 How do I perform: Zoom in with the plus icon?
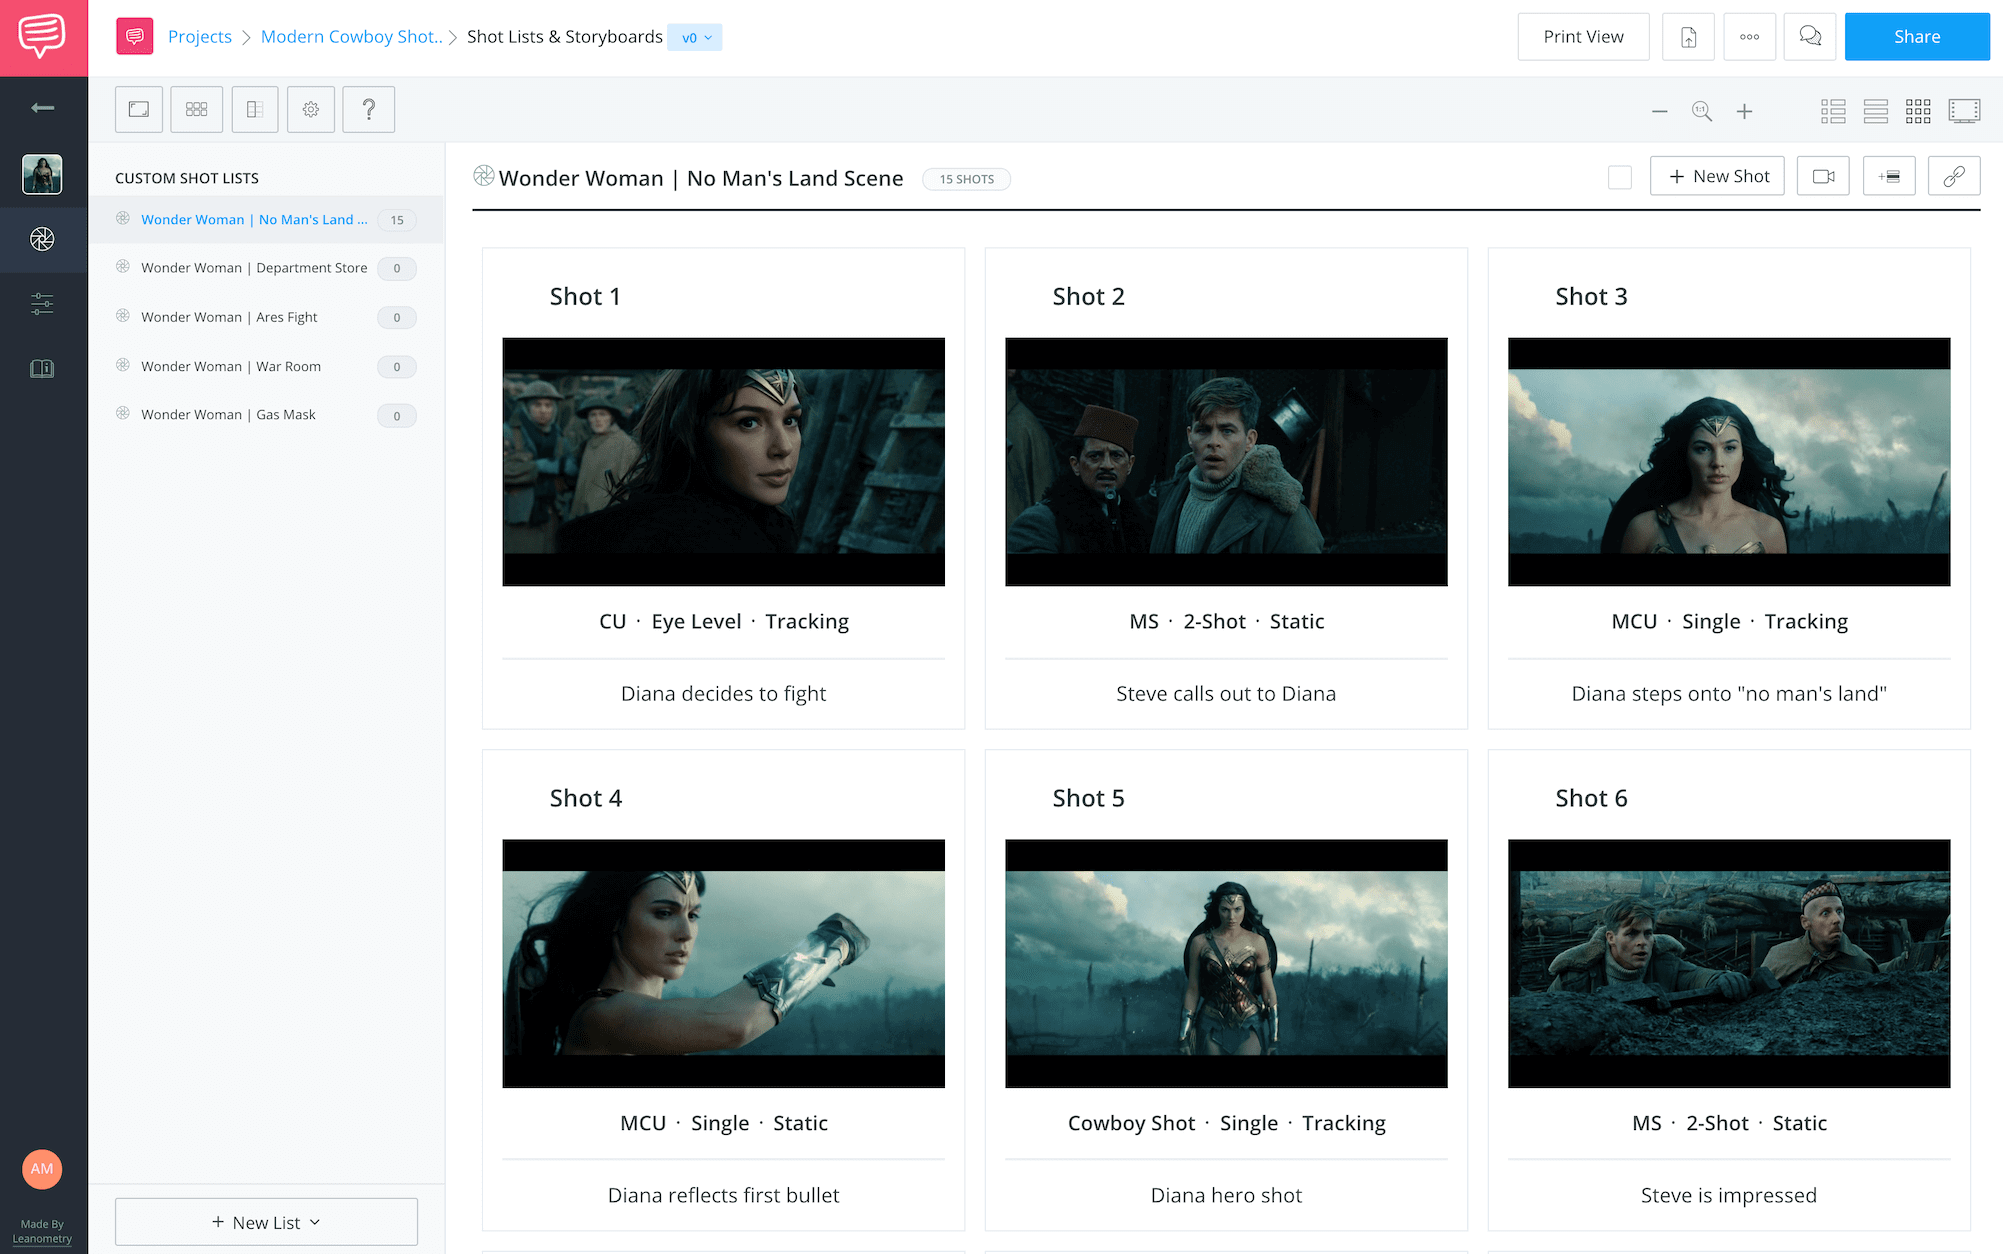[x=1744, y=112]
